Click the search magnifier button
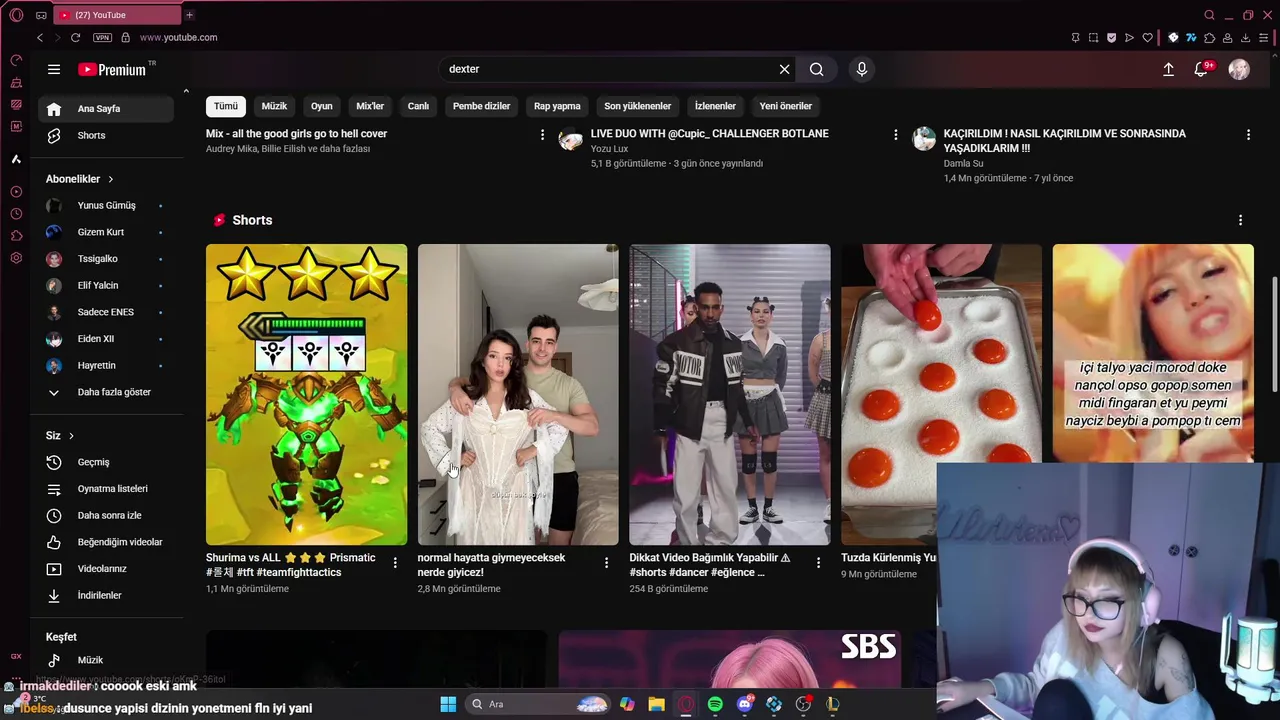 pos(817,69)
